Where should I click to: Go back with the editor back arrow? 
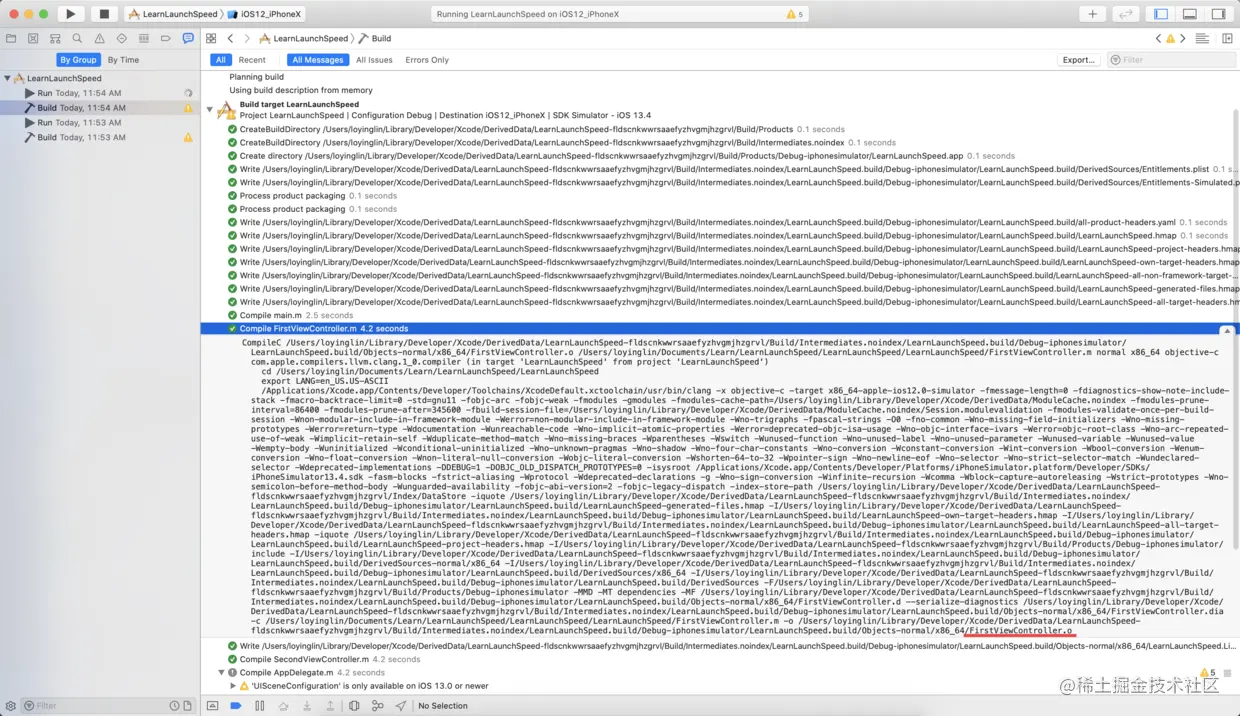click(230, 38)
